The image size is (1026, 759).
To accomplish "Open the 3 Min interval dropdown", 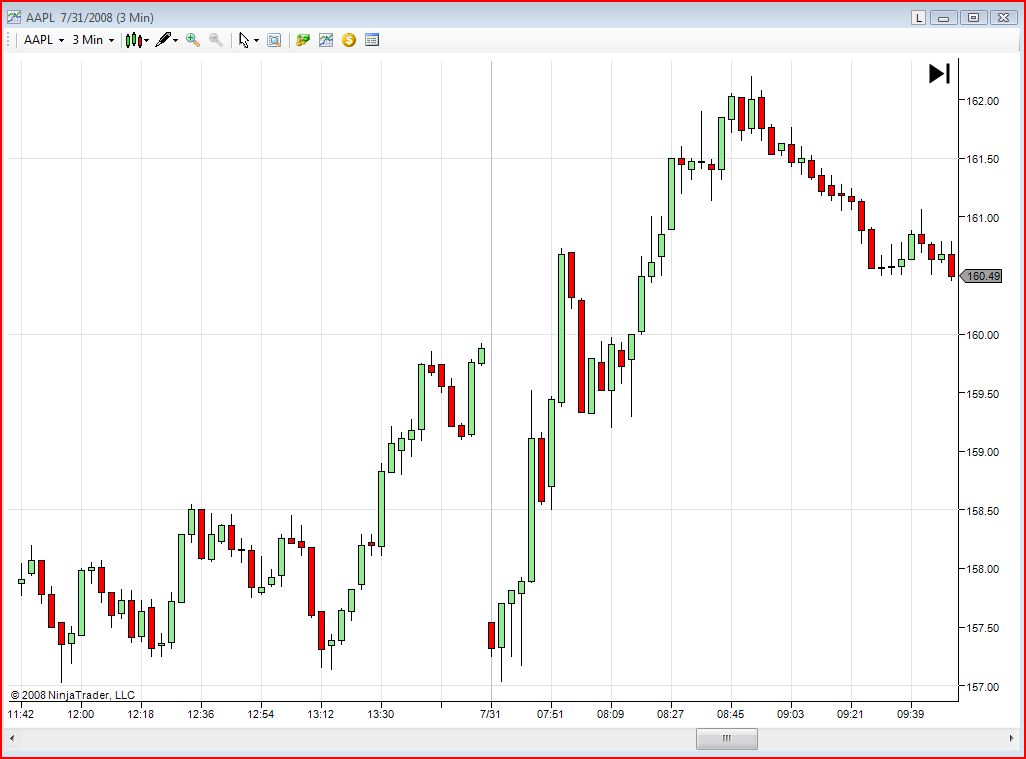I will [x=93, y=40].
